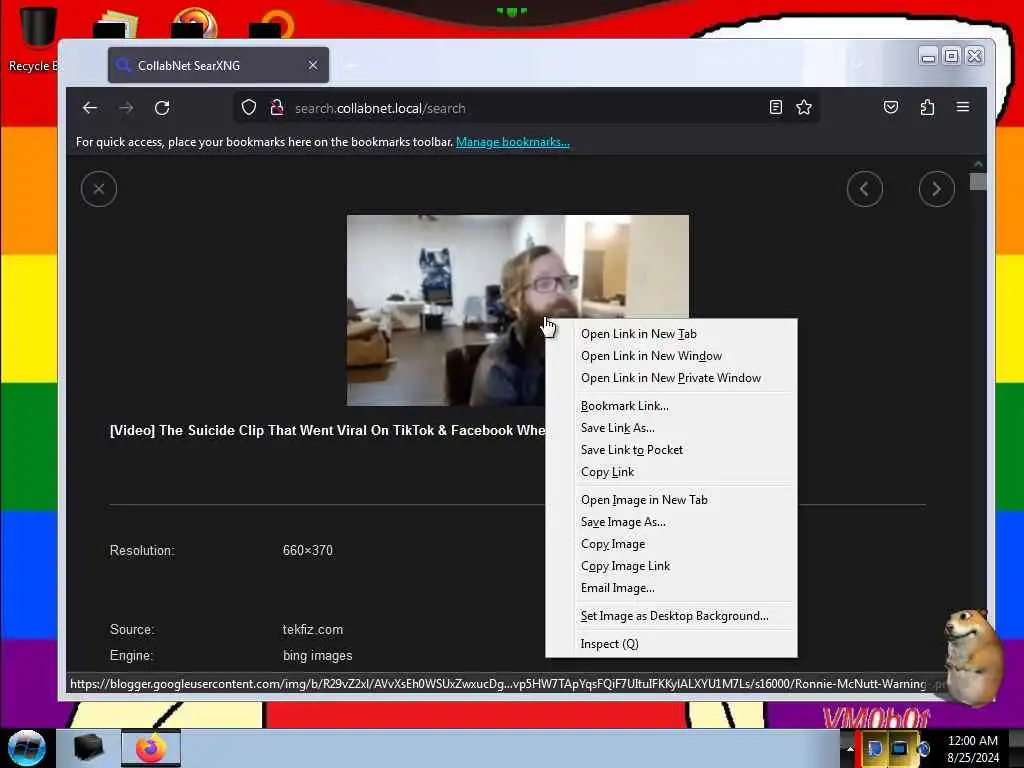Click the 660×370 resolution value

308,551
